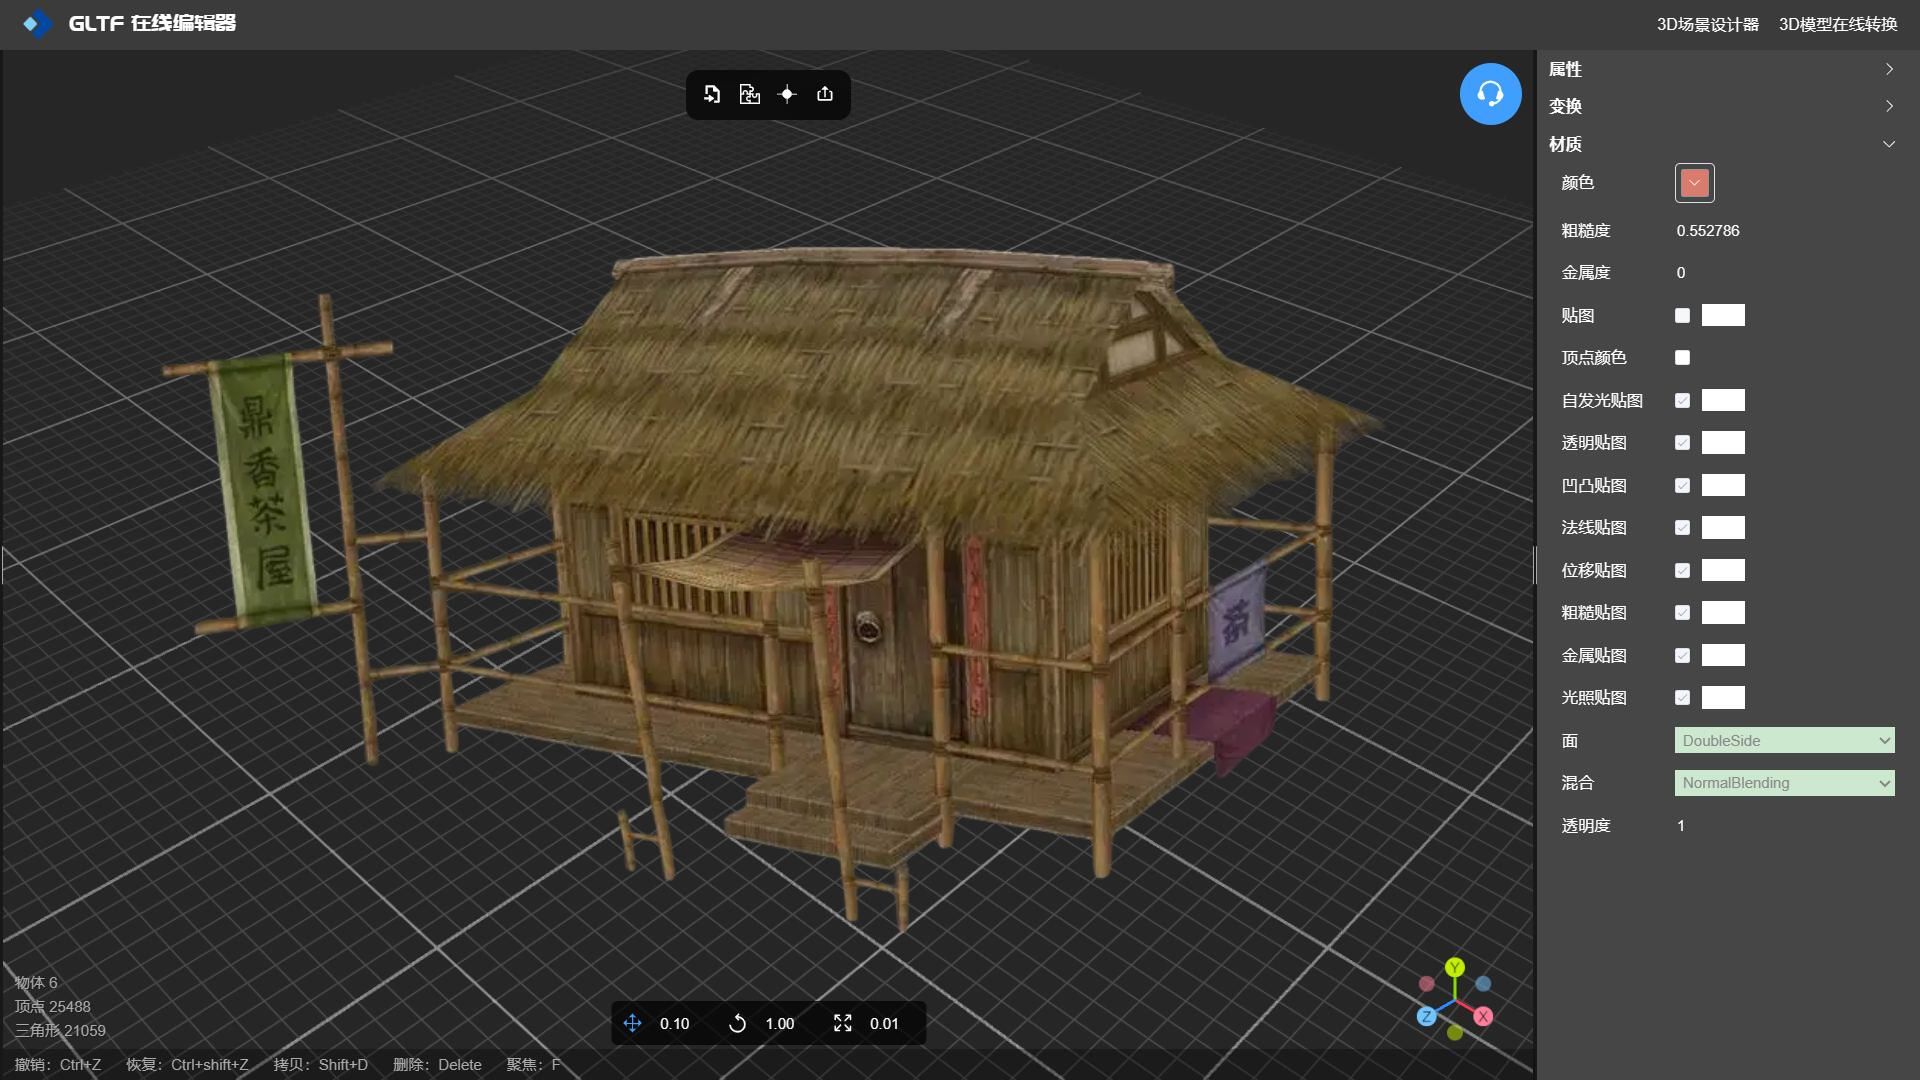This screenshot has height=1080, width=1920.
Task: Toggle the 法线贴图 checkbox
Action: pyautogui.click(x=1682, y=527)
